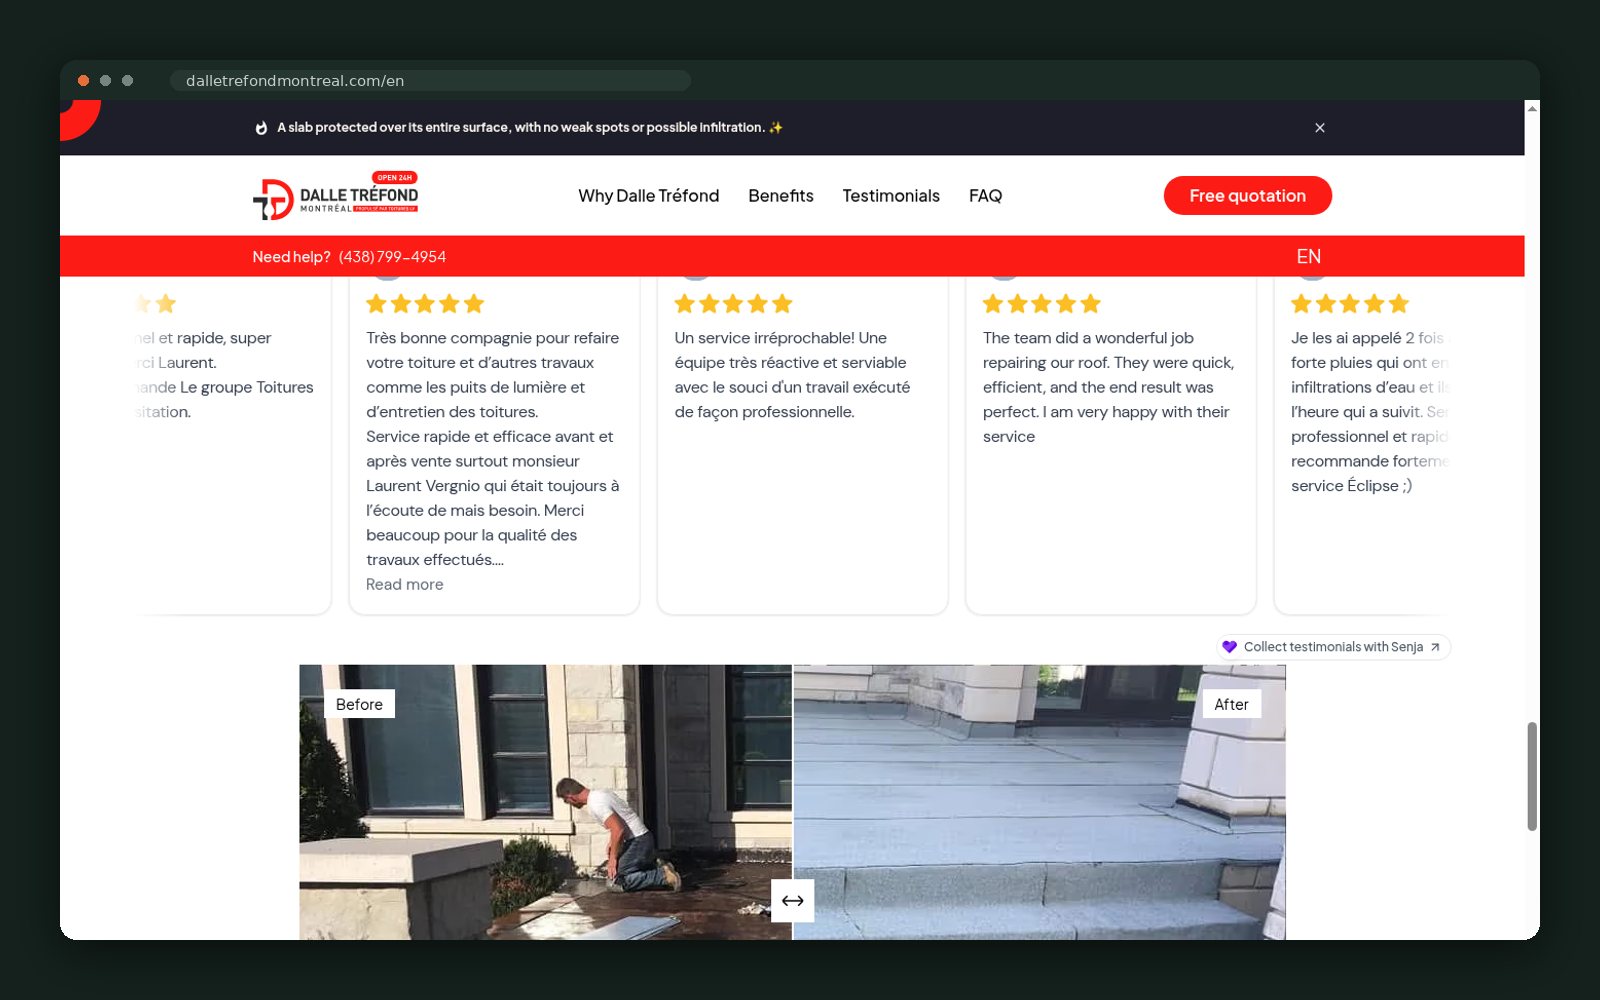Click the Très bonne compagnie review text

point(493,449)
